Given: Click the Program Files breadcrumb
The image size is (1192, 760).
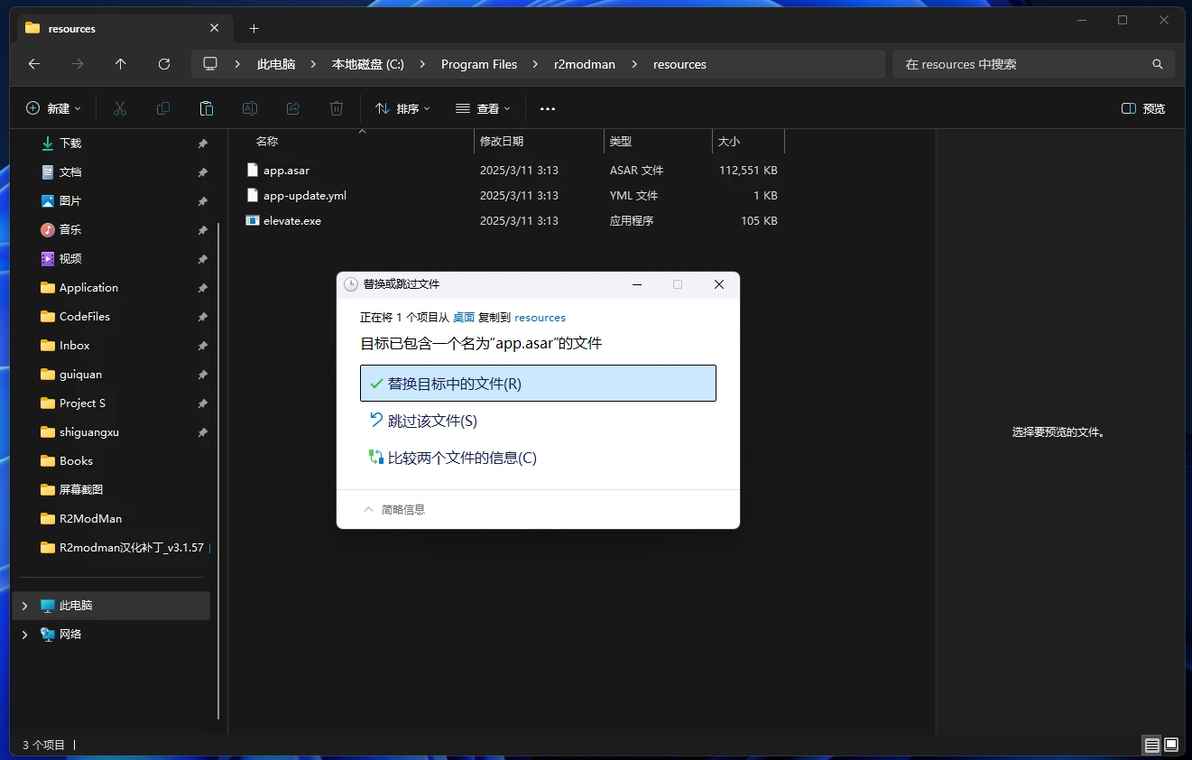Looking at the screenshot, I should tap(479, 65).
